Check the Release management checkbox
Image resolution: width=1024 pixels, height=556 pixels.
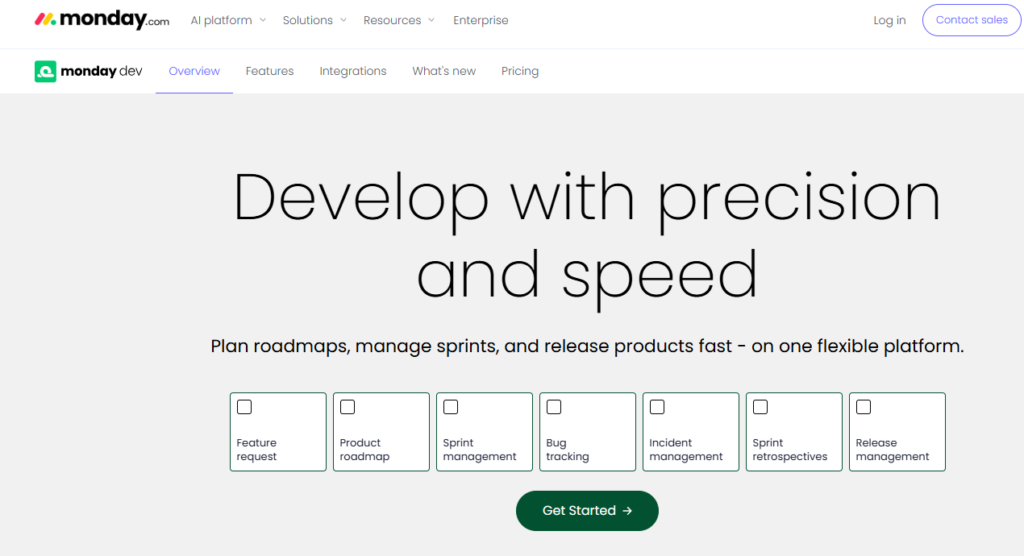coord(863,407)
